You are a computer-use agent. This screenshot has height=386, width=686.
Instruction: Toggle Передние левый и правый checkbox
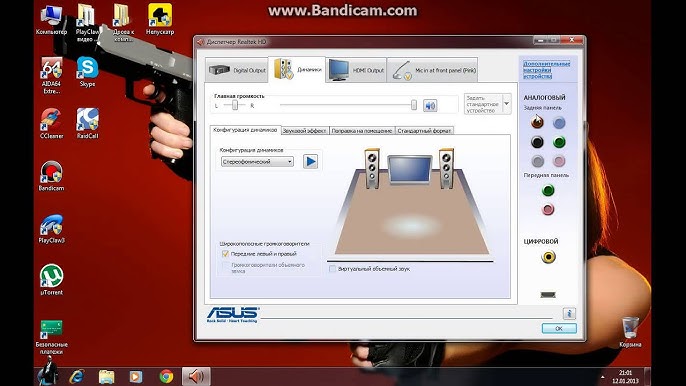(225, 253)
